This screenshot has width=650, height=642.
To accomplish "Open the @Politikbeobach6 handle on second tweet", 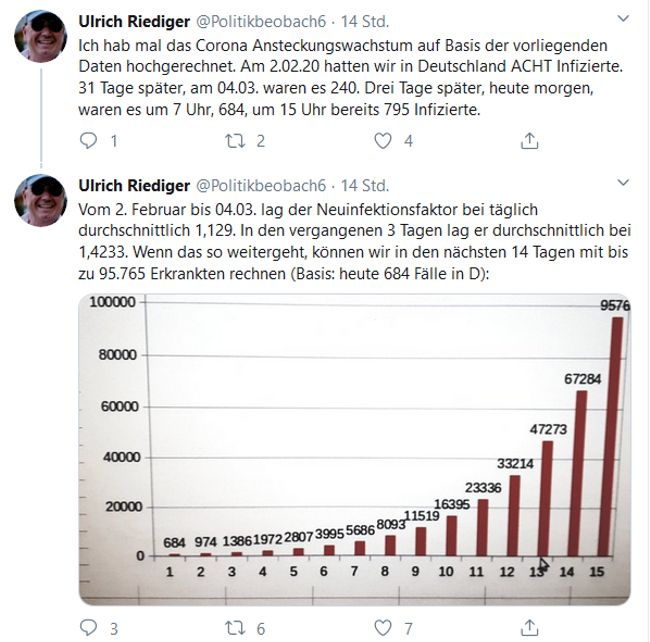I will coord(261,186).
